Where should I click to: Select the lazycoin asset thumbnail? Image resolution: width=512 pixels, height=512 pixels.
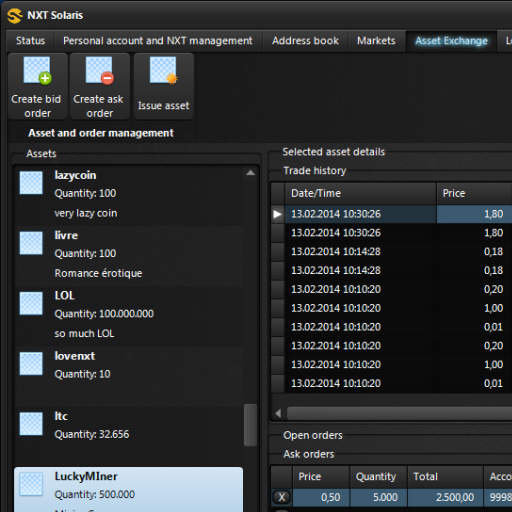coord(31,183)
